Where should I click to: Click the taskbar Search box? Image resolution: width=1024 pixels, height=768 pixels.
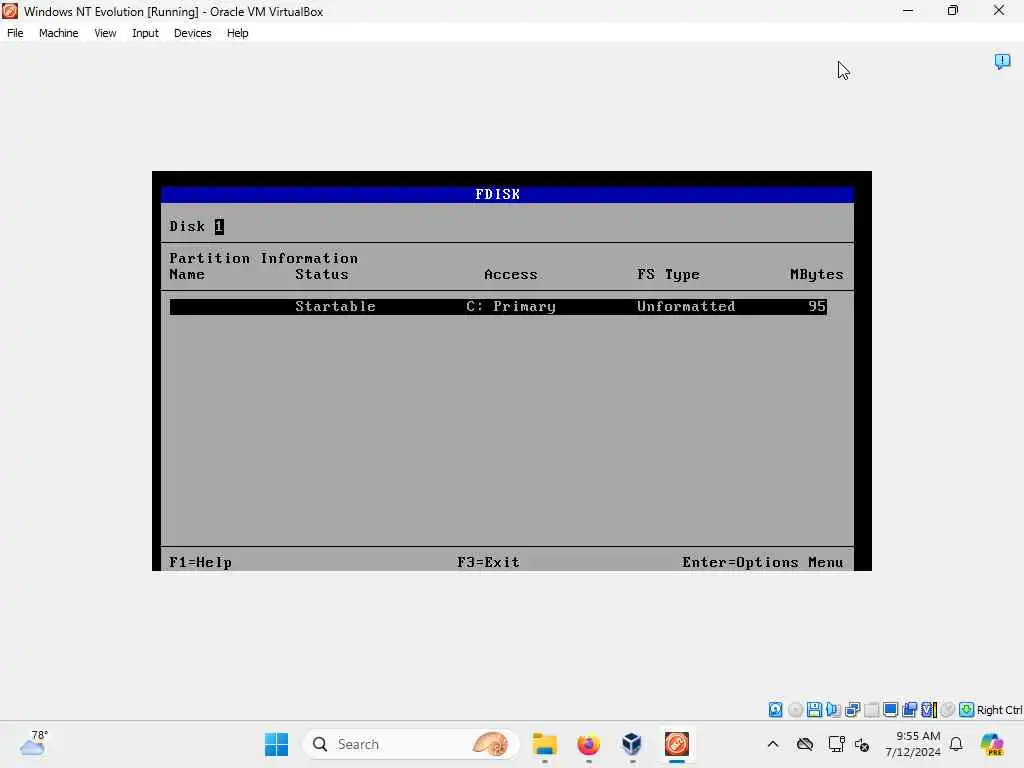click(411, 744)
